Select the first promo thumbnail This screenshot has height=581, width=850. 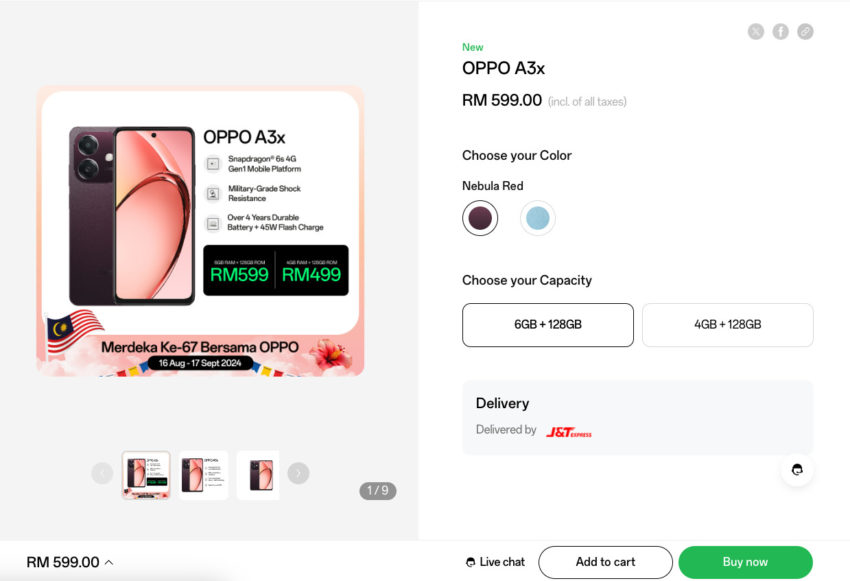(x=146, y=475)
